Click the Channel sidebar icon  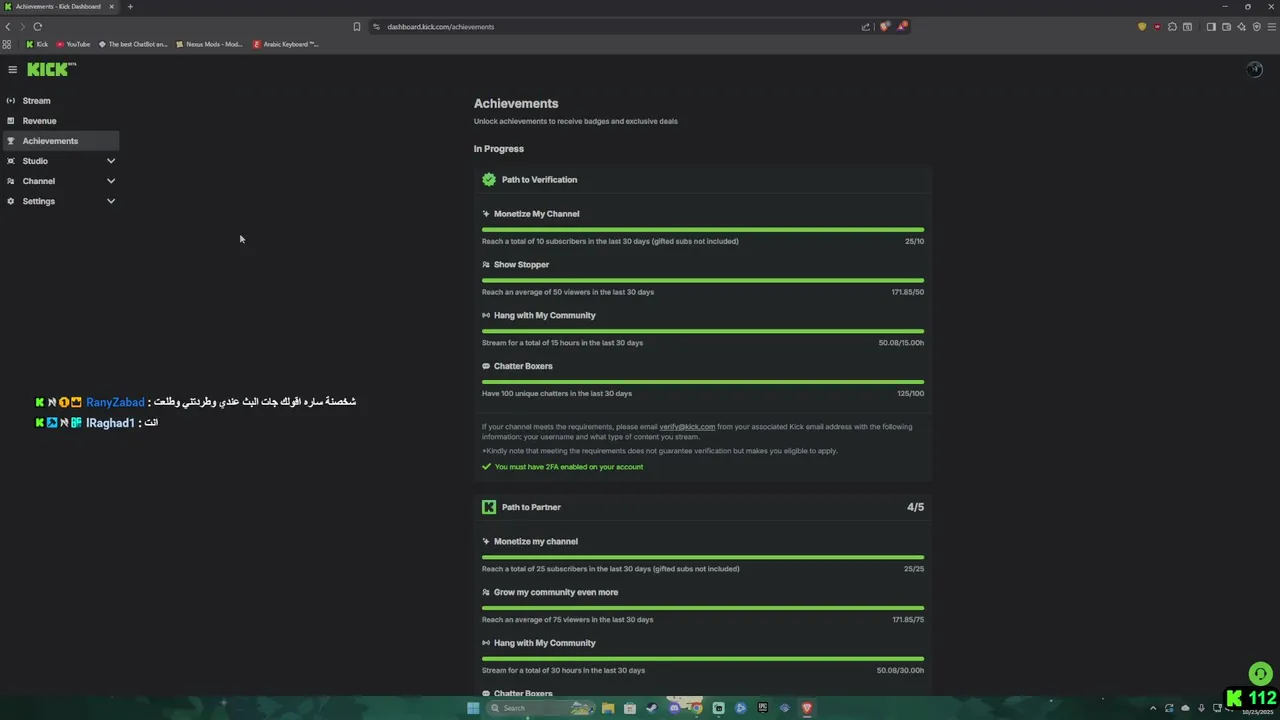tap(11, 181)
